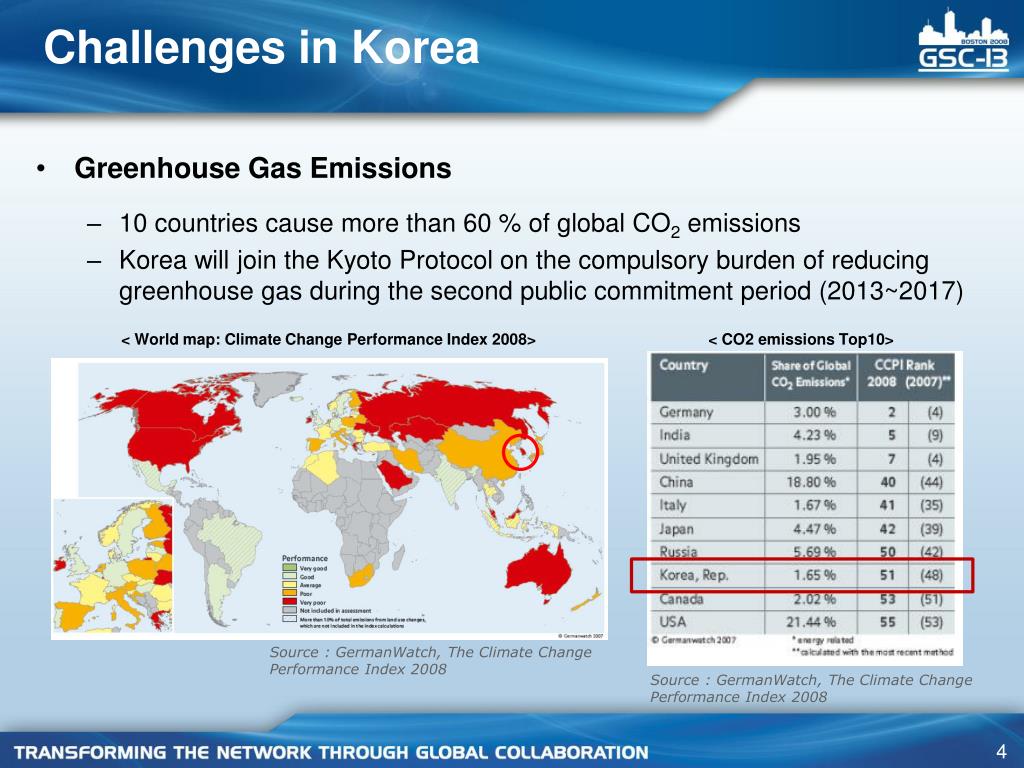This screenshot has height=768, width=1024.
Task: Click the "CO2 emissions Top10" caption
Action: [801, 340]
